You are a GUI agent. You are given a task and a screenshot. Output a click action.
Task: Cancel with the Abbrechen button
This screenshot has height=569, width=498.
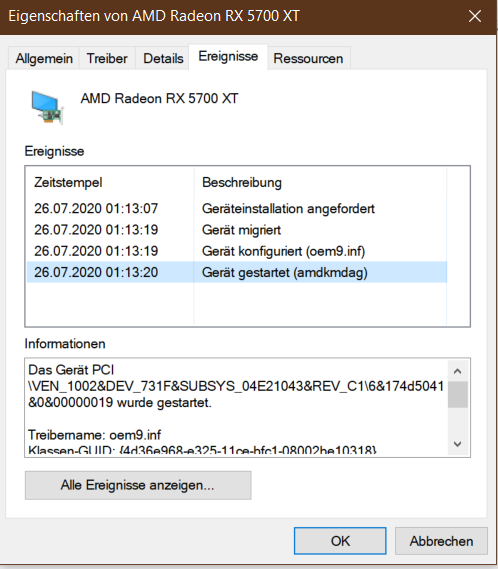tap(441, 541)
